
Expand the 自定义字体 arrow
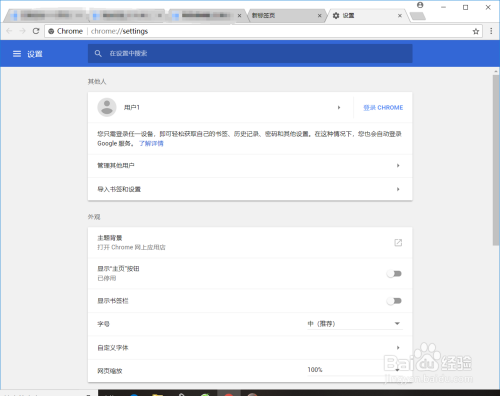[x=398, y=348]
